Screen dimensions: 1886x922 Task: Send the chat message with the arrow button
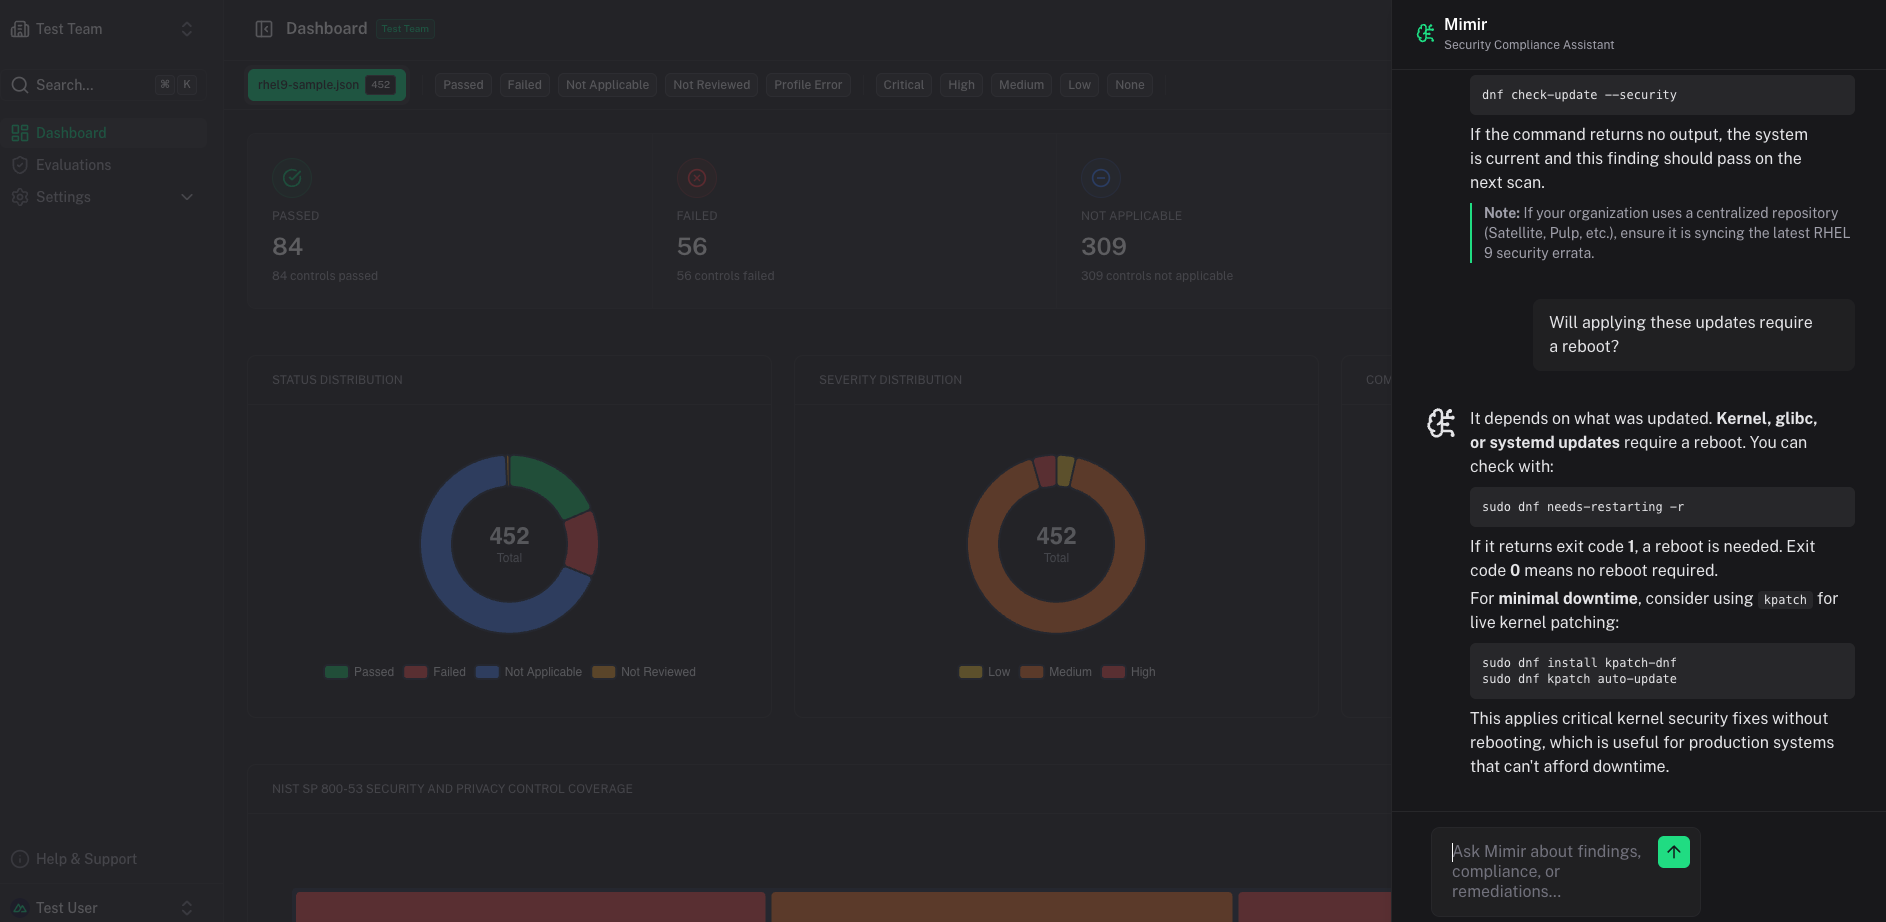pos(1673,851)
